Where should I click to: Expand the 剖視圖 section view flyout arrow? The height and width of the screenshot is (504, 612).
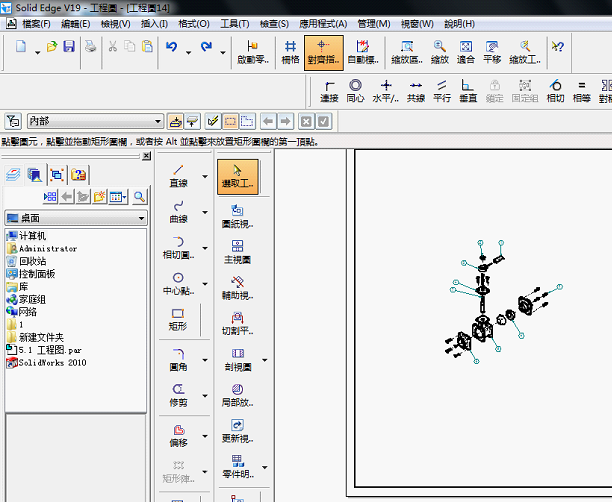tap(265, 360)
